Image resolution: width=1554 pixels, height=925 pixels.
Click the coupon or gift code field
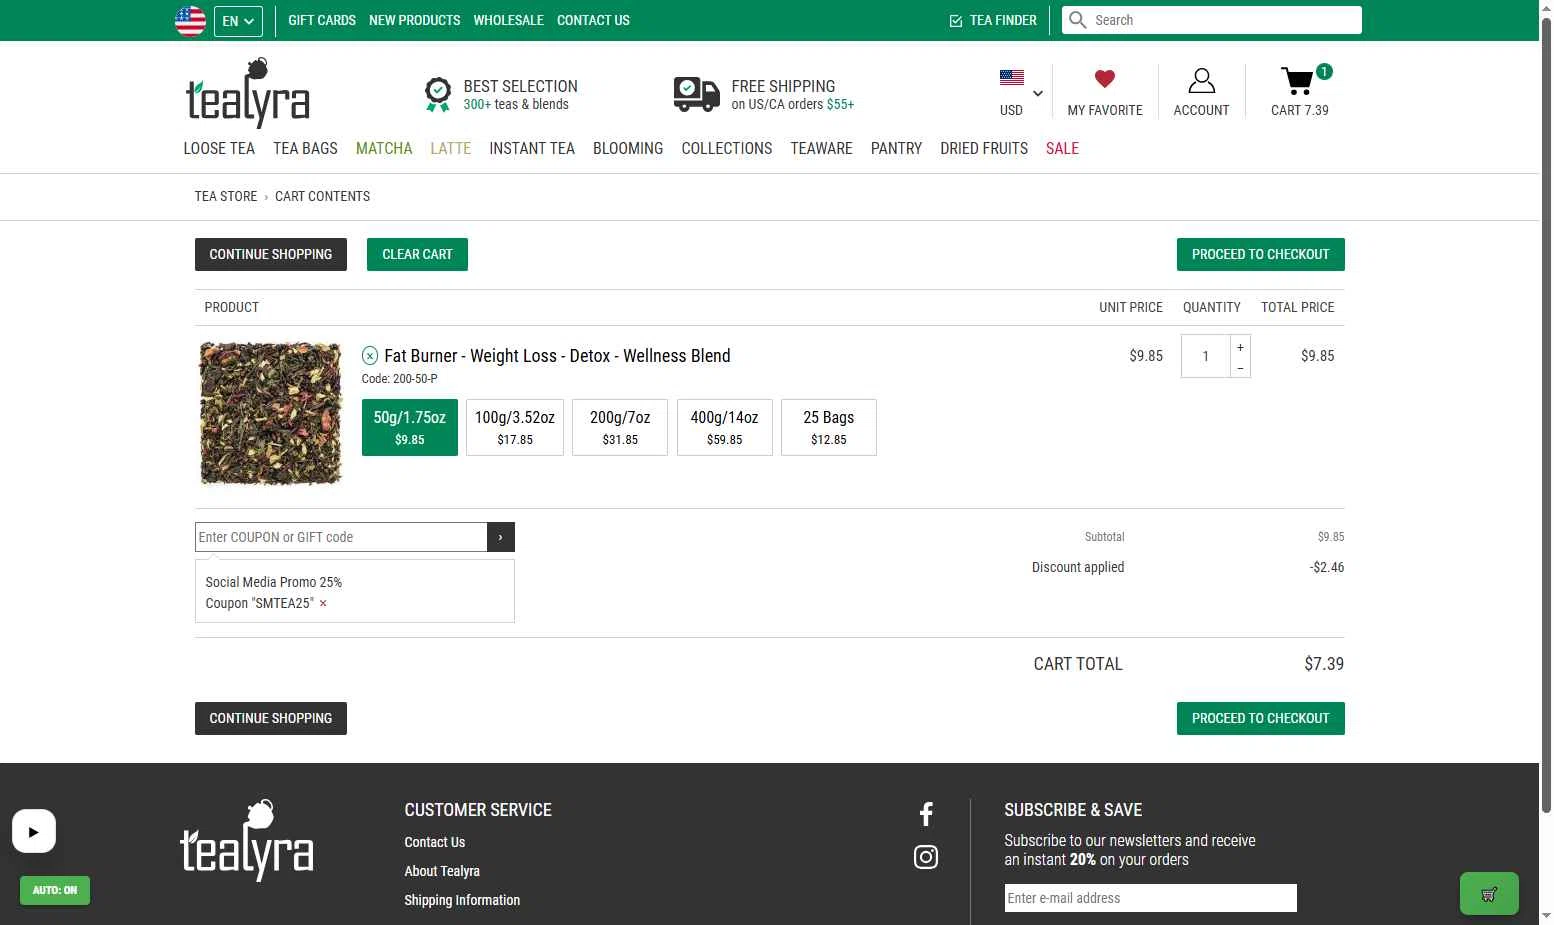click(341, 537)
